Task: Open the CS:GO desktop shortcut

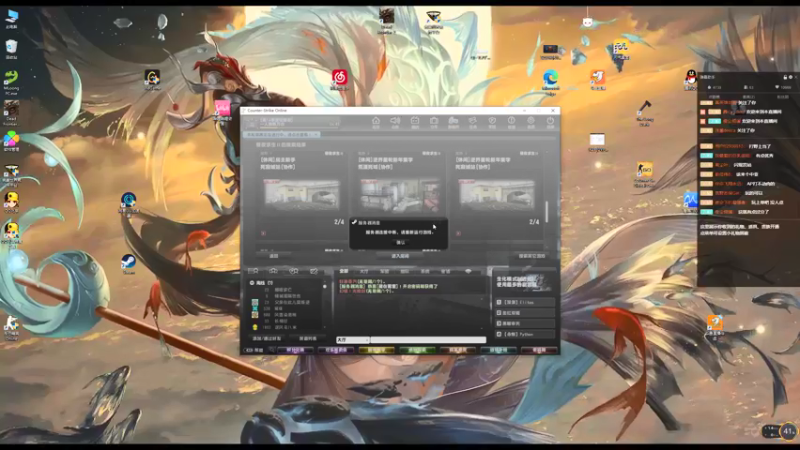Action: point(644,173)
